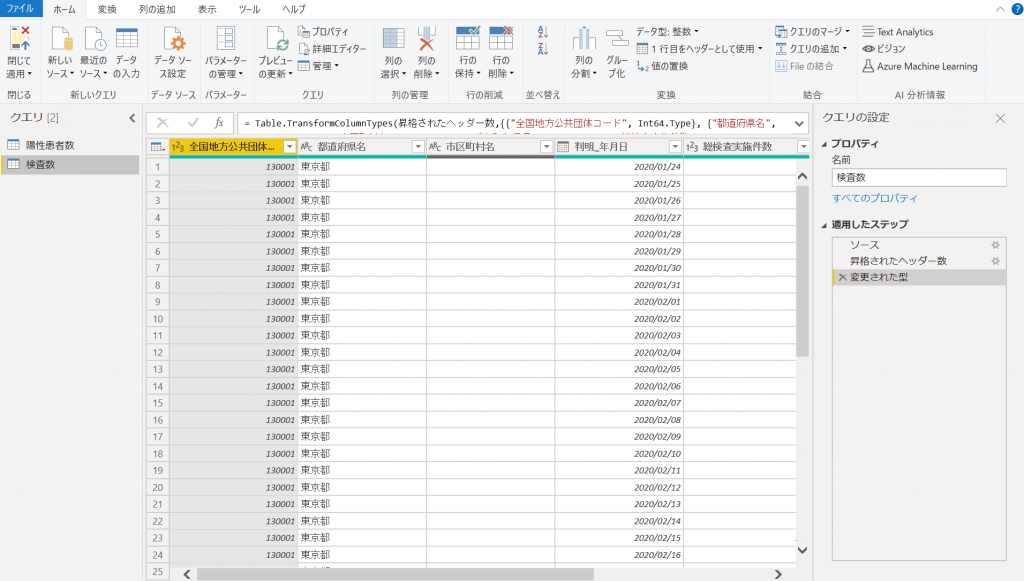Open Use First Row as Headers dropdown
The height and width of the screenshot is (581, 1024).
pyautogui.click(x=699, y=49)
